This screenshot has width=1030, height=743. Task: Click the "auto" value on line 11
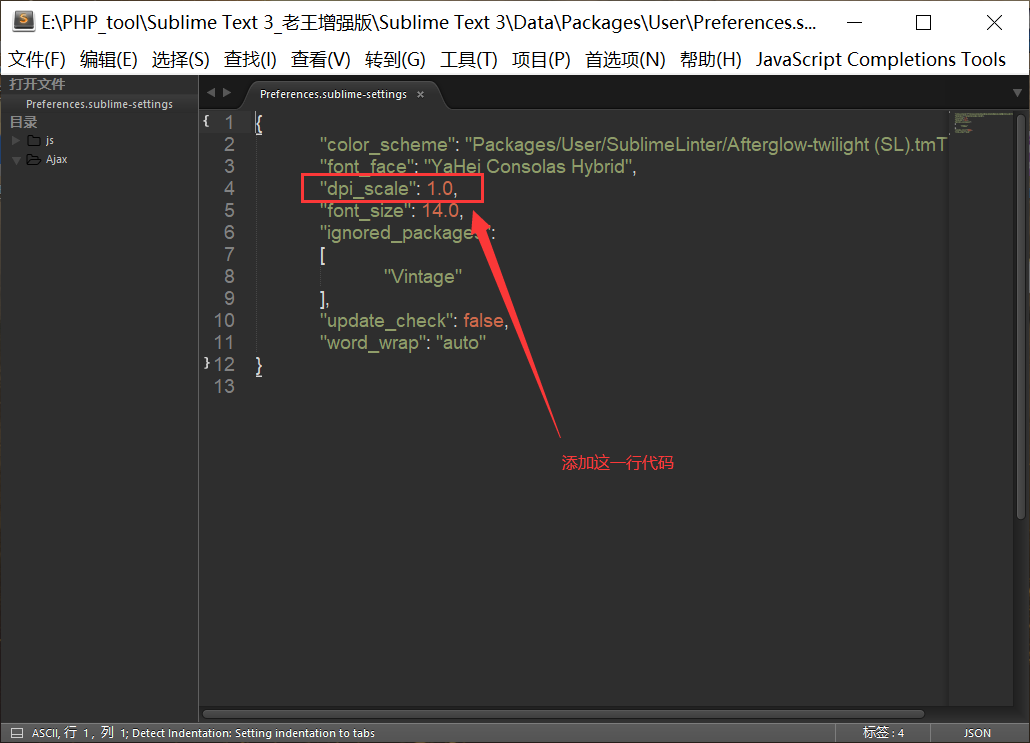(x=460, y=343)
